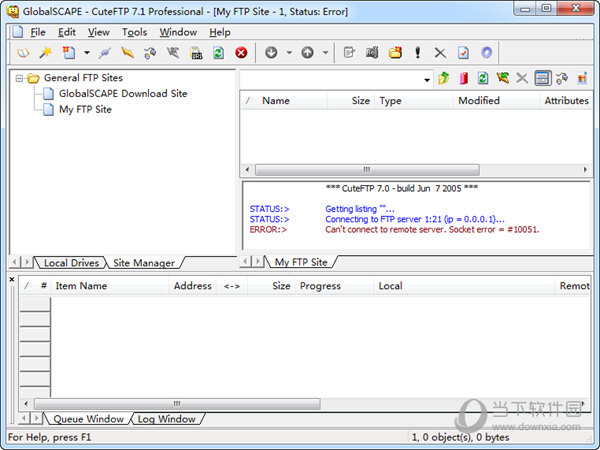
Task: Click the Download arrow icon
Action: (x=271, y=52)
